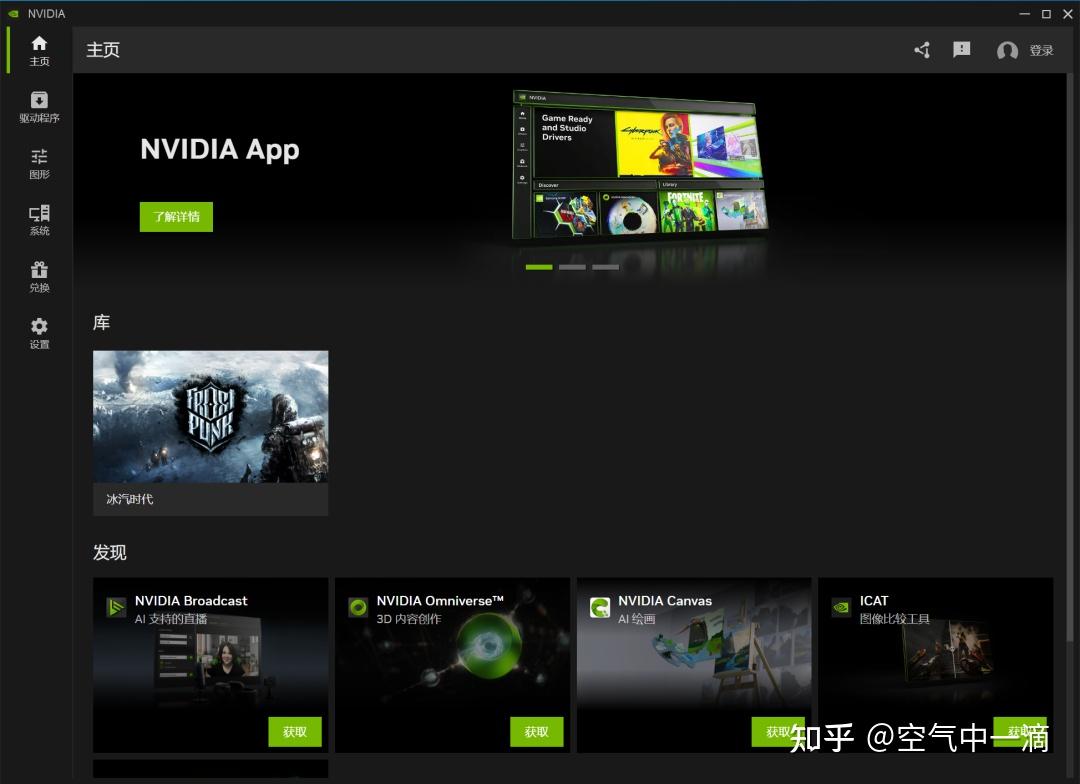
Task: Select the third carousel indicator dot
Action: (605, 267)
